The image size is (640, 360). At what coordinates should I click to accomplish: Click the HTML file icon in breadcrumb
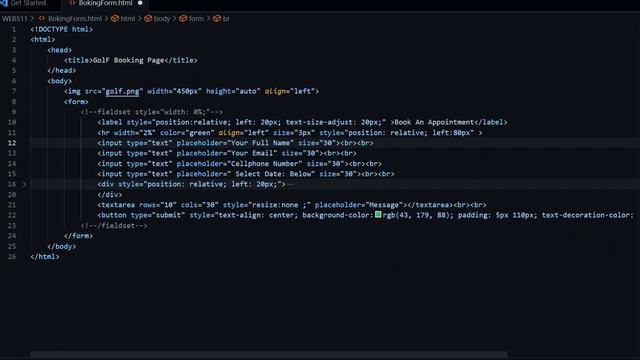coord(42,19)
